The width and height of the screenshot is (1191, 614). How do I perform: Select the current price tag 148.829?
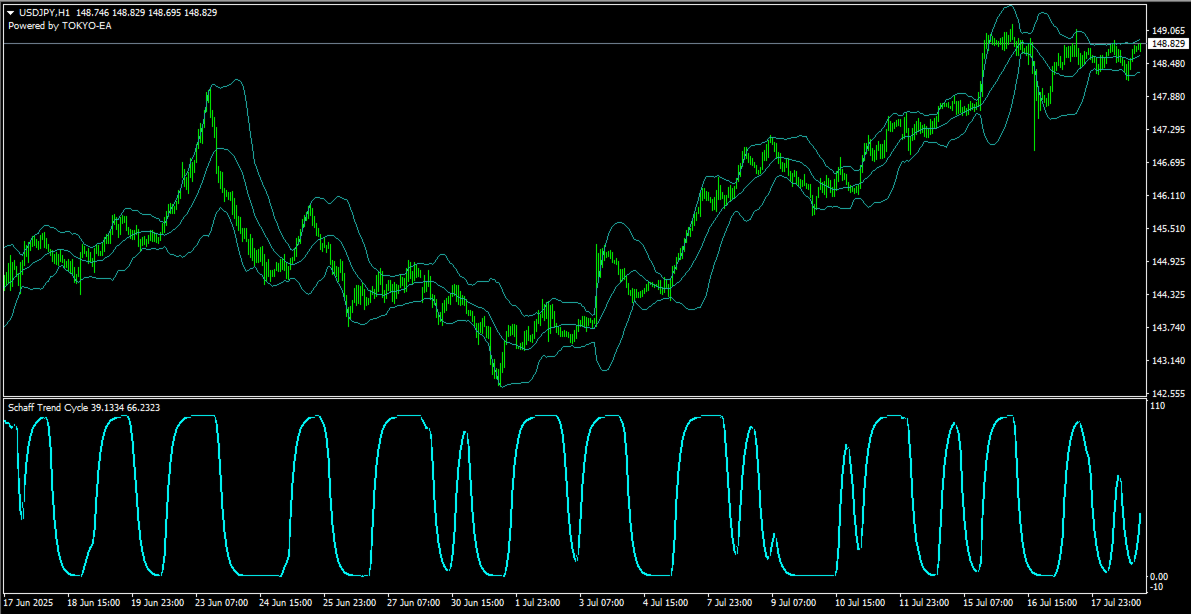[1169, 44]
